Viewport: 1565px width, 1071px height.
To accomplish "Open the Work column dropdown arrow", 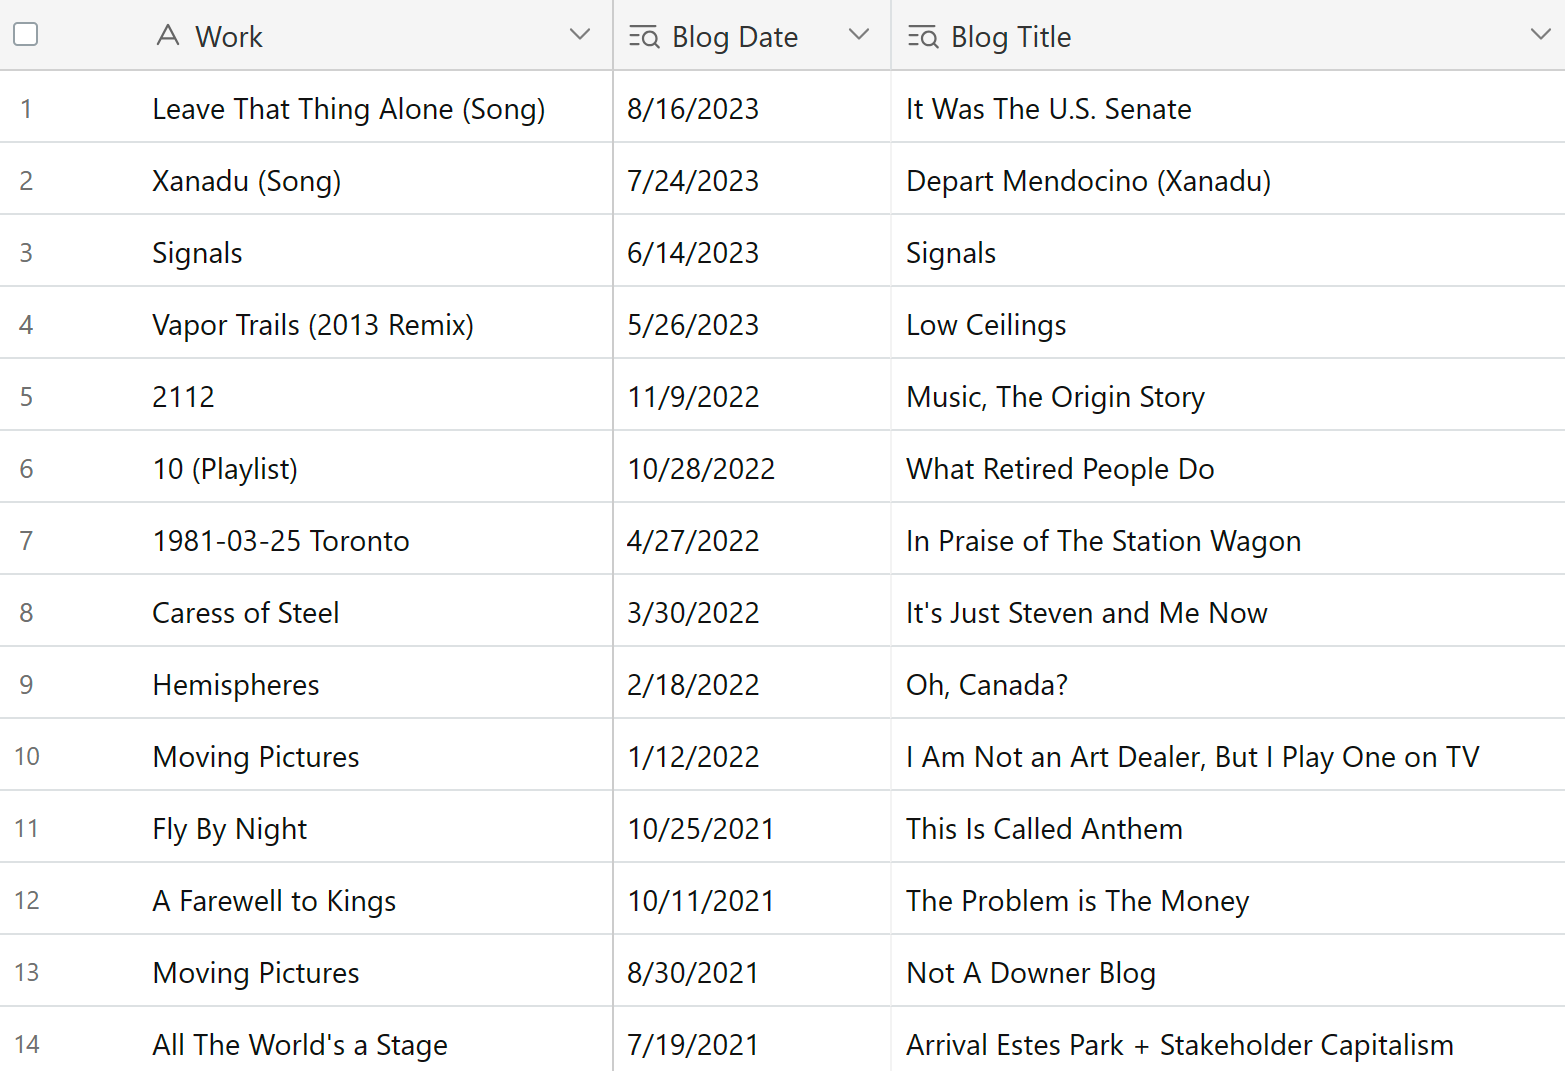I will [580, 35].
